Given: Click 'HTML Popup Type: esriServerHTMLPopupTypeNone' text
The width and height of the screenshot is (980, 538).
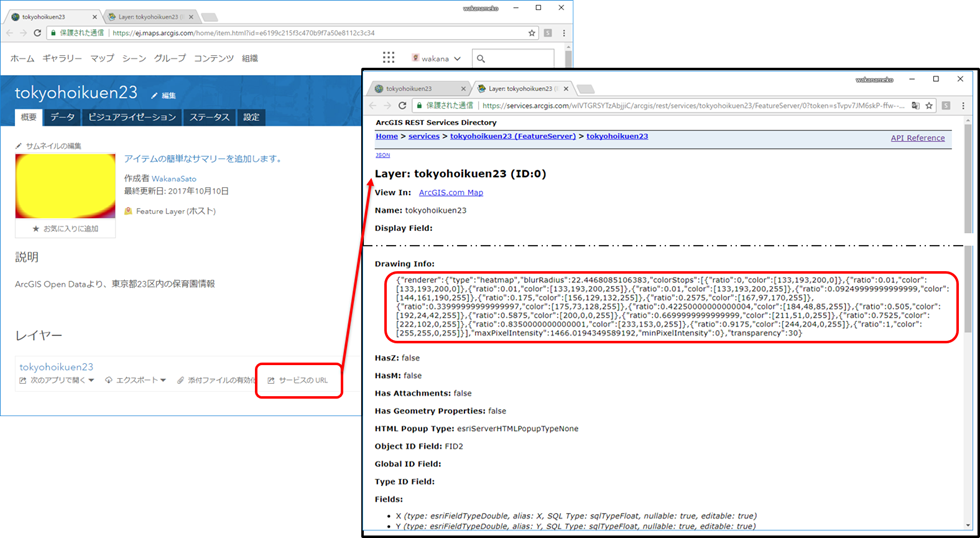Looking at the screenshot, I should point(476,429).
